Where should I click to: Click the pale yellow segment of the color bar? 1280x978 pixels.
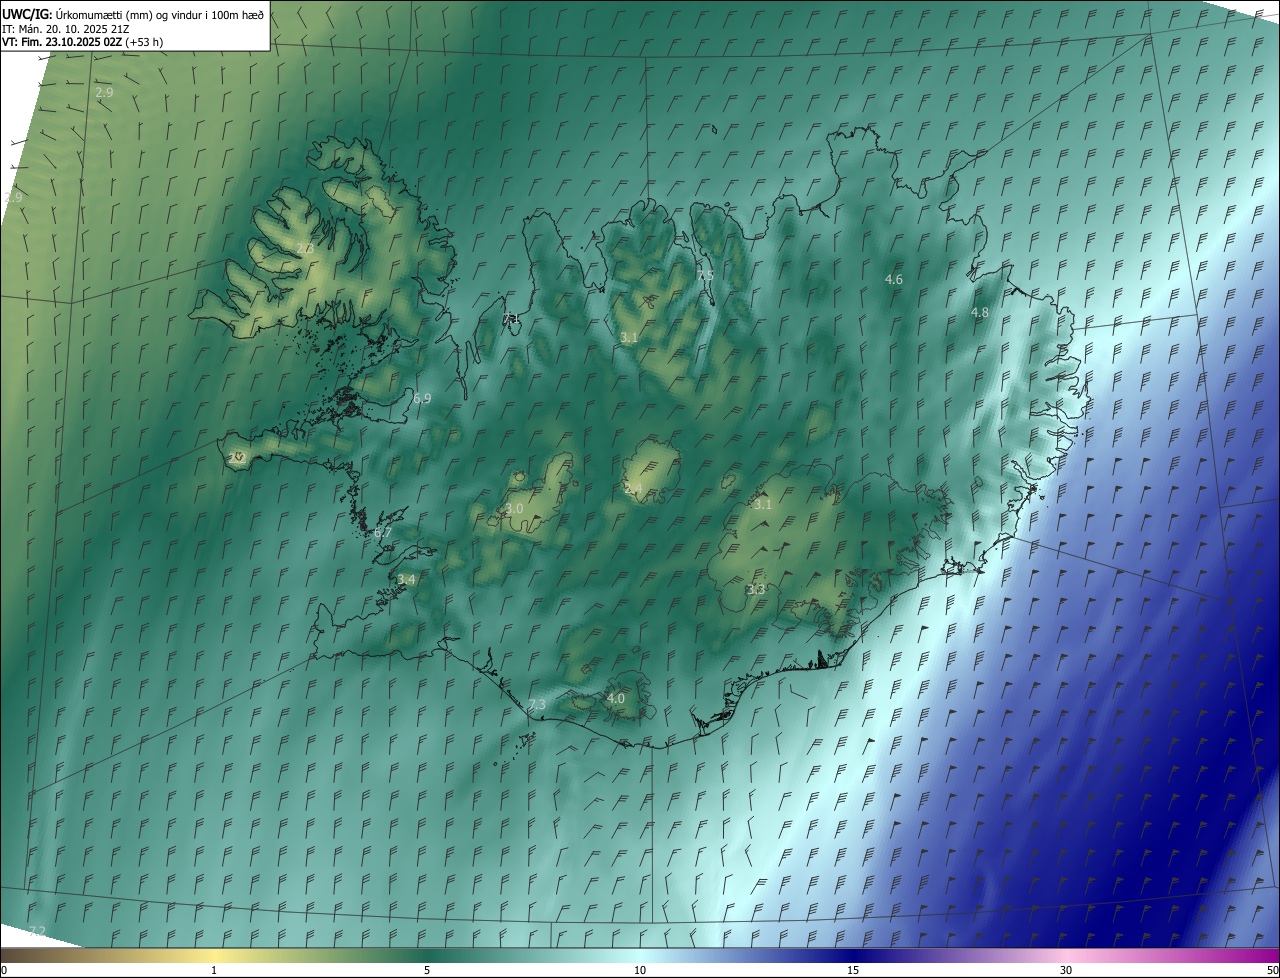pos(214,955)
